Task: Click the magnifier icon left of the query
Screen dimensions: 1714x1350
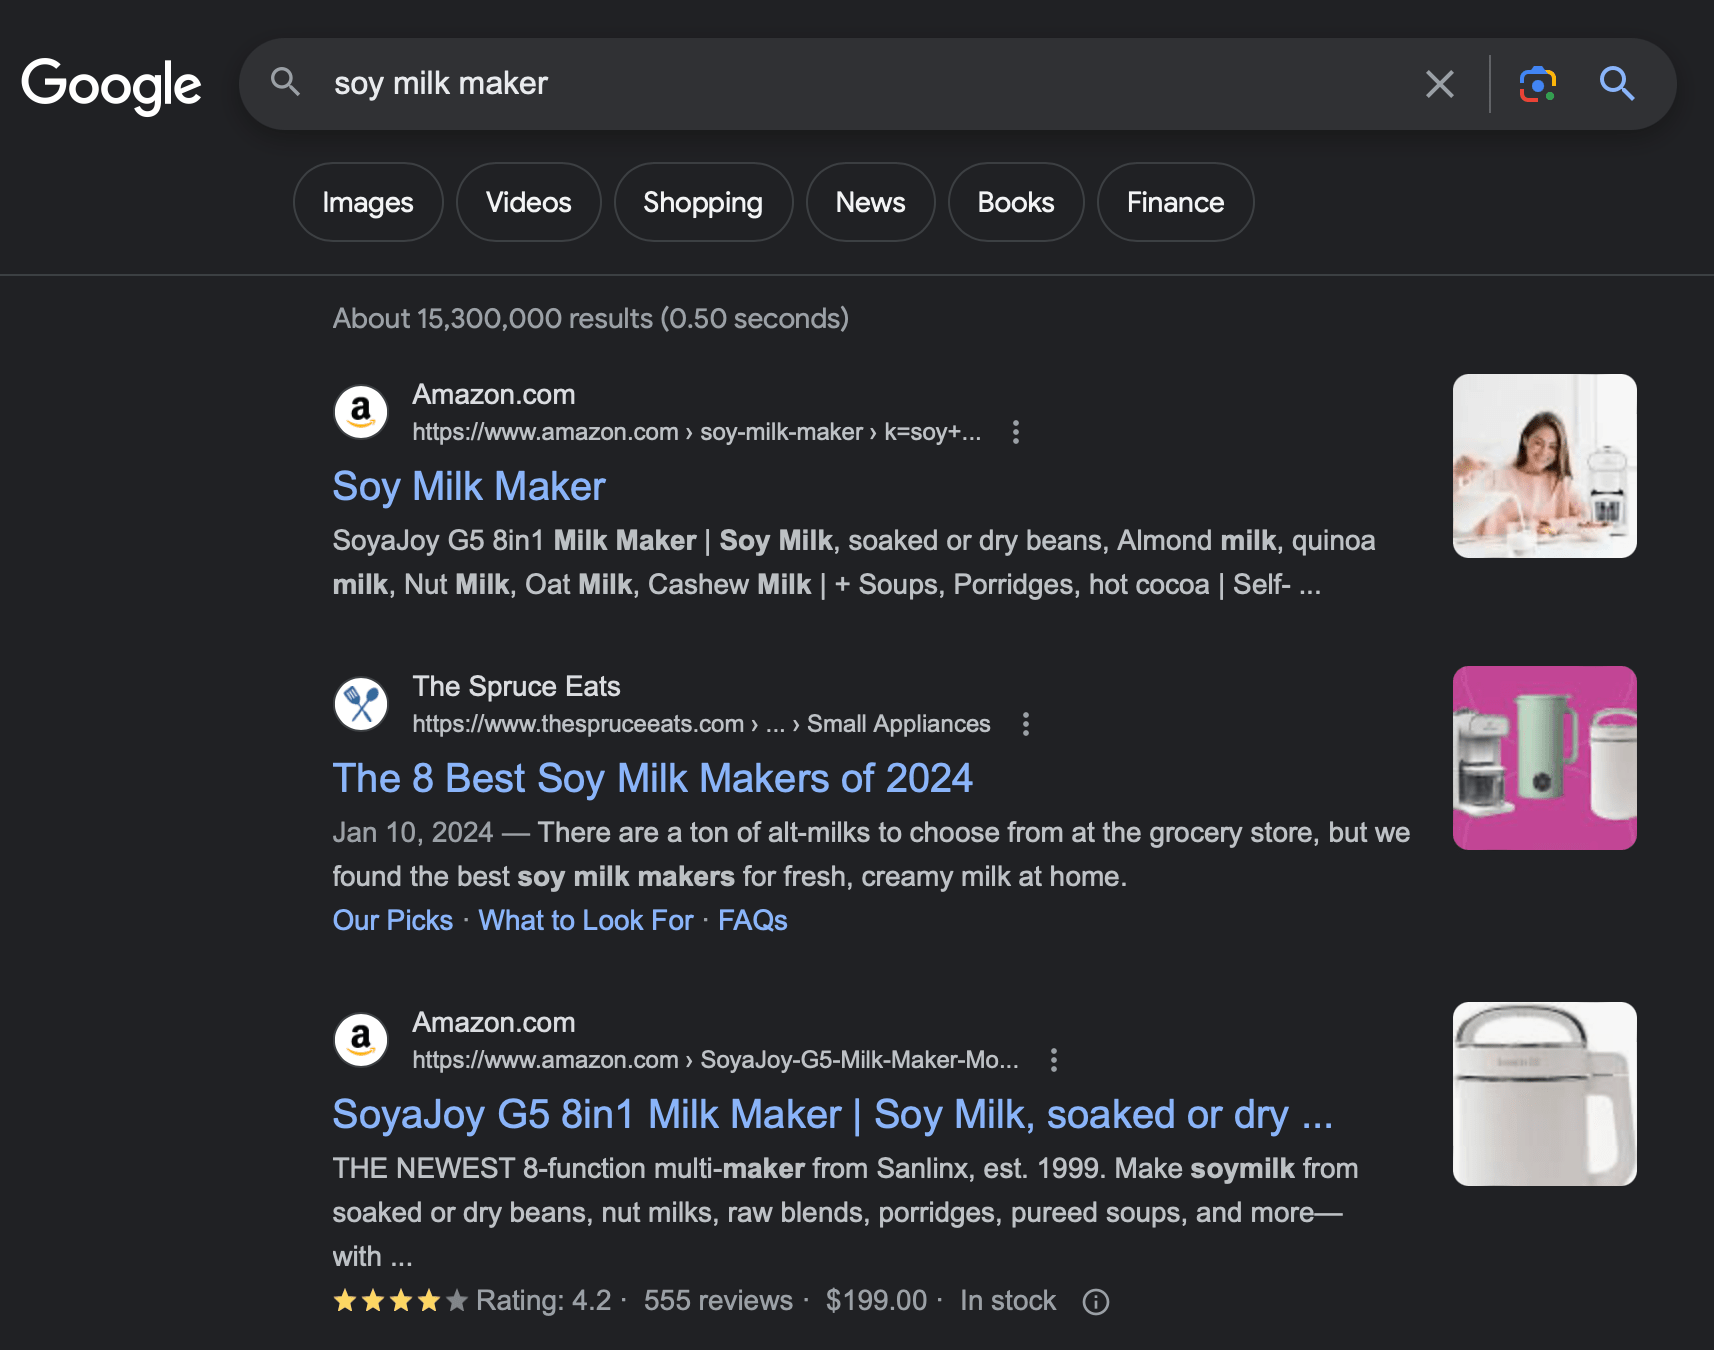Action: (x=286, y=83)
